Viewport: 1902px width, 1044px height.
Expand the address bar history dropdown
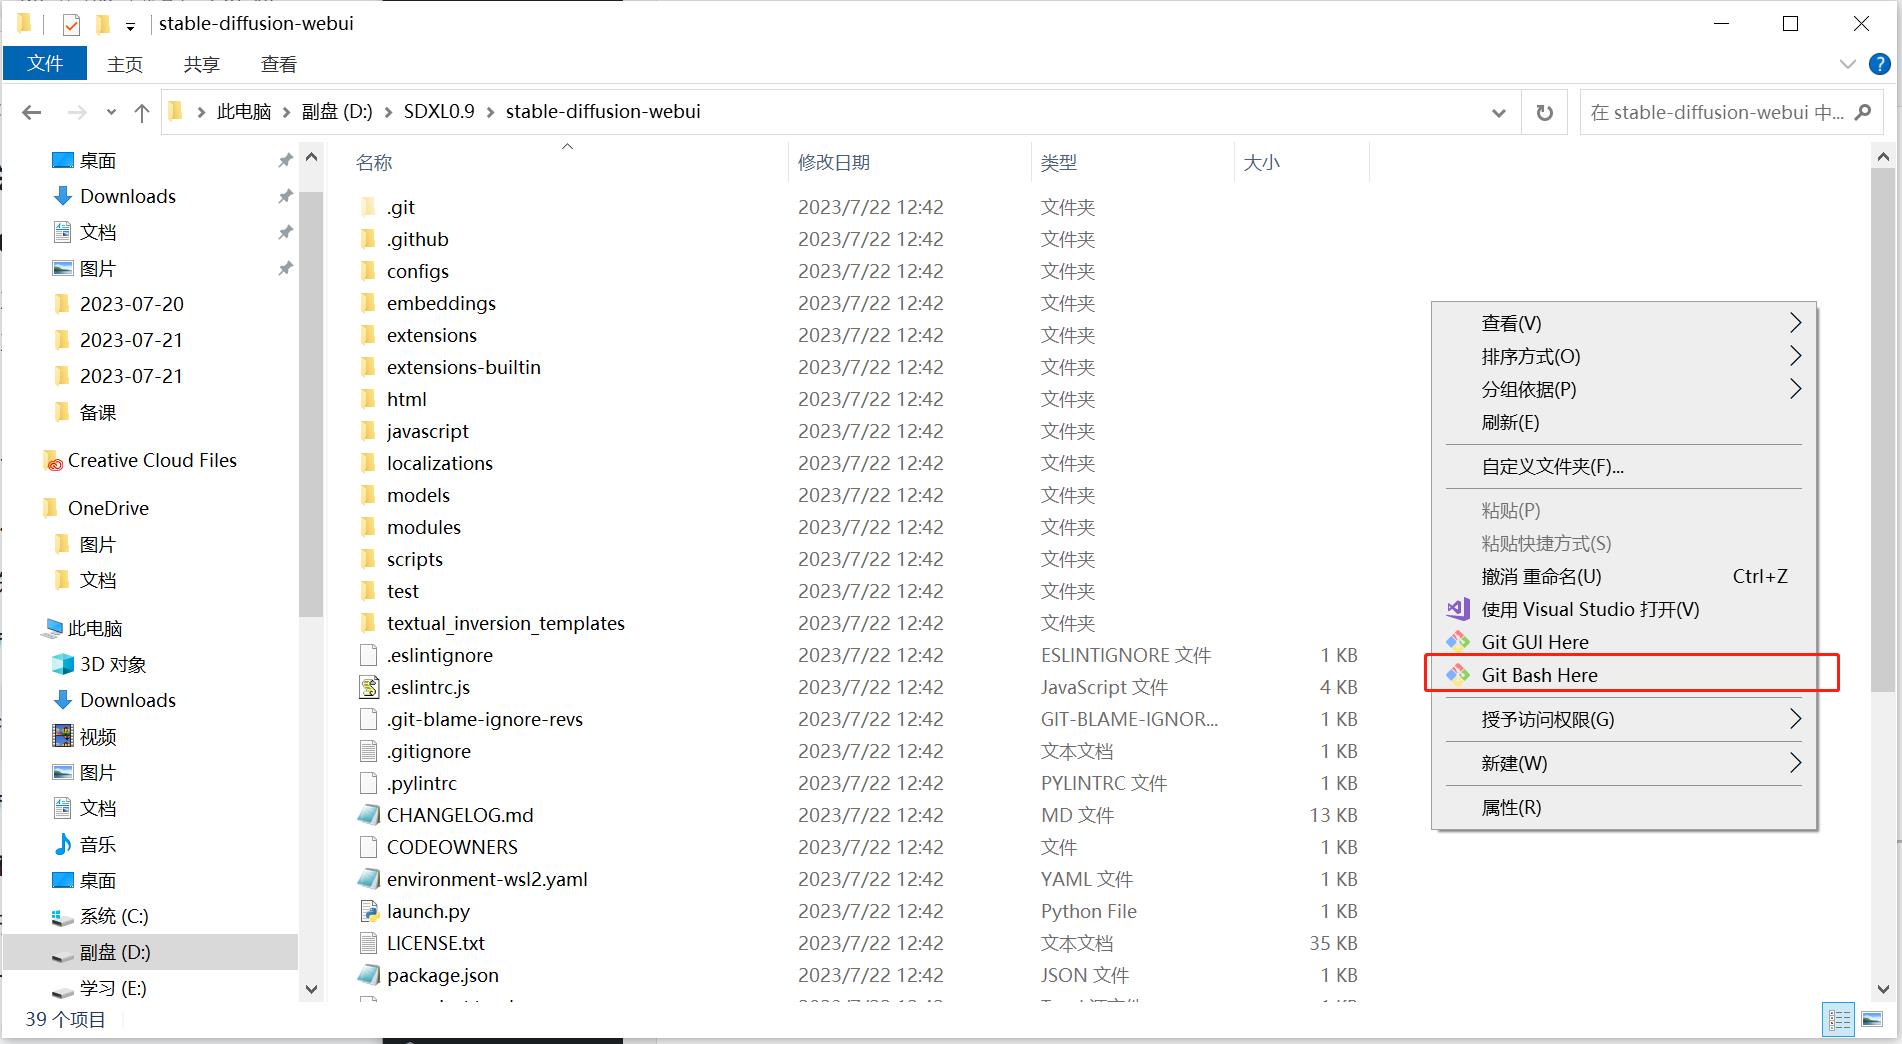pos(1499,113)
